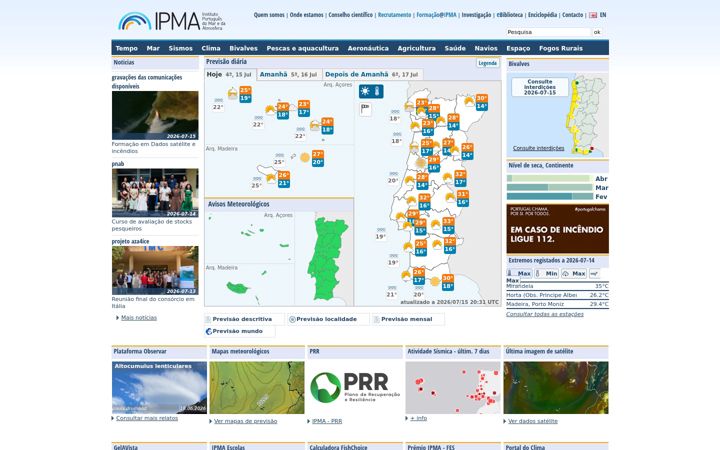Click the ok search button
The image size is (720, 450).
596,32
